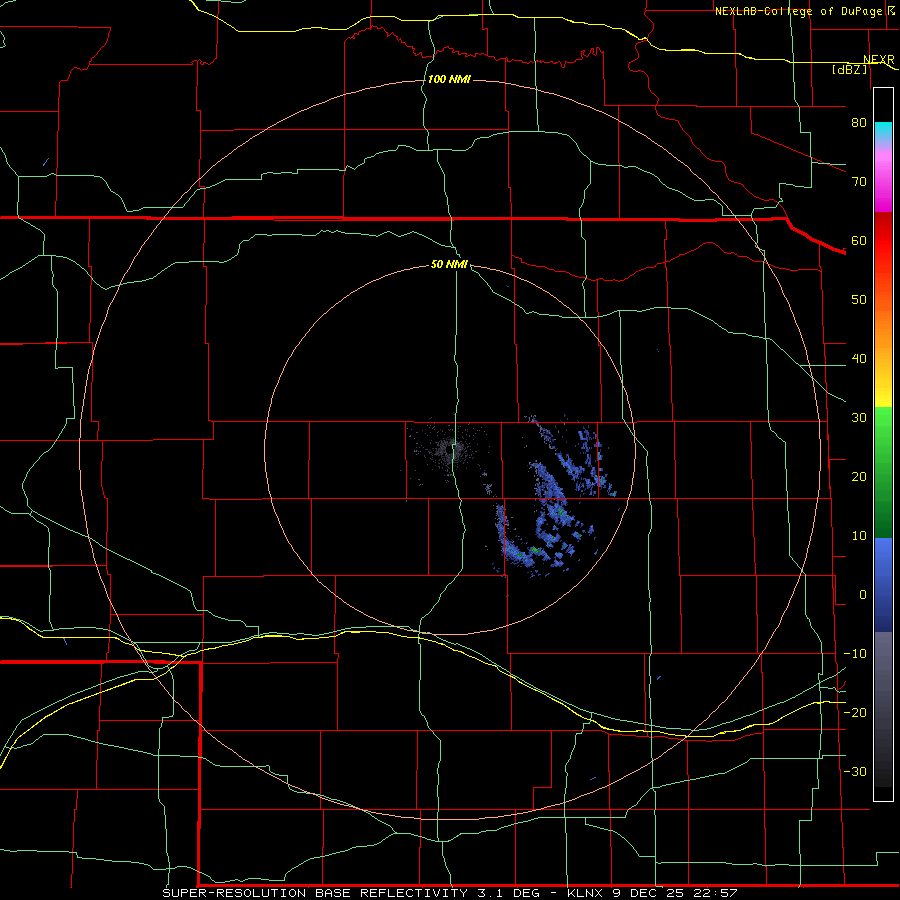Pick the cyan top segment of color bar
This screenshot has height=900, width=900.
[x=883, y=132]
